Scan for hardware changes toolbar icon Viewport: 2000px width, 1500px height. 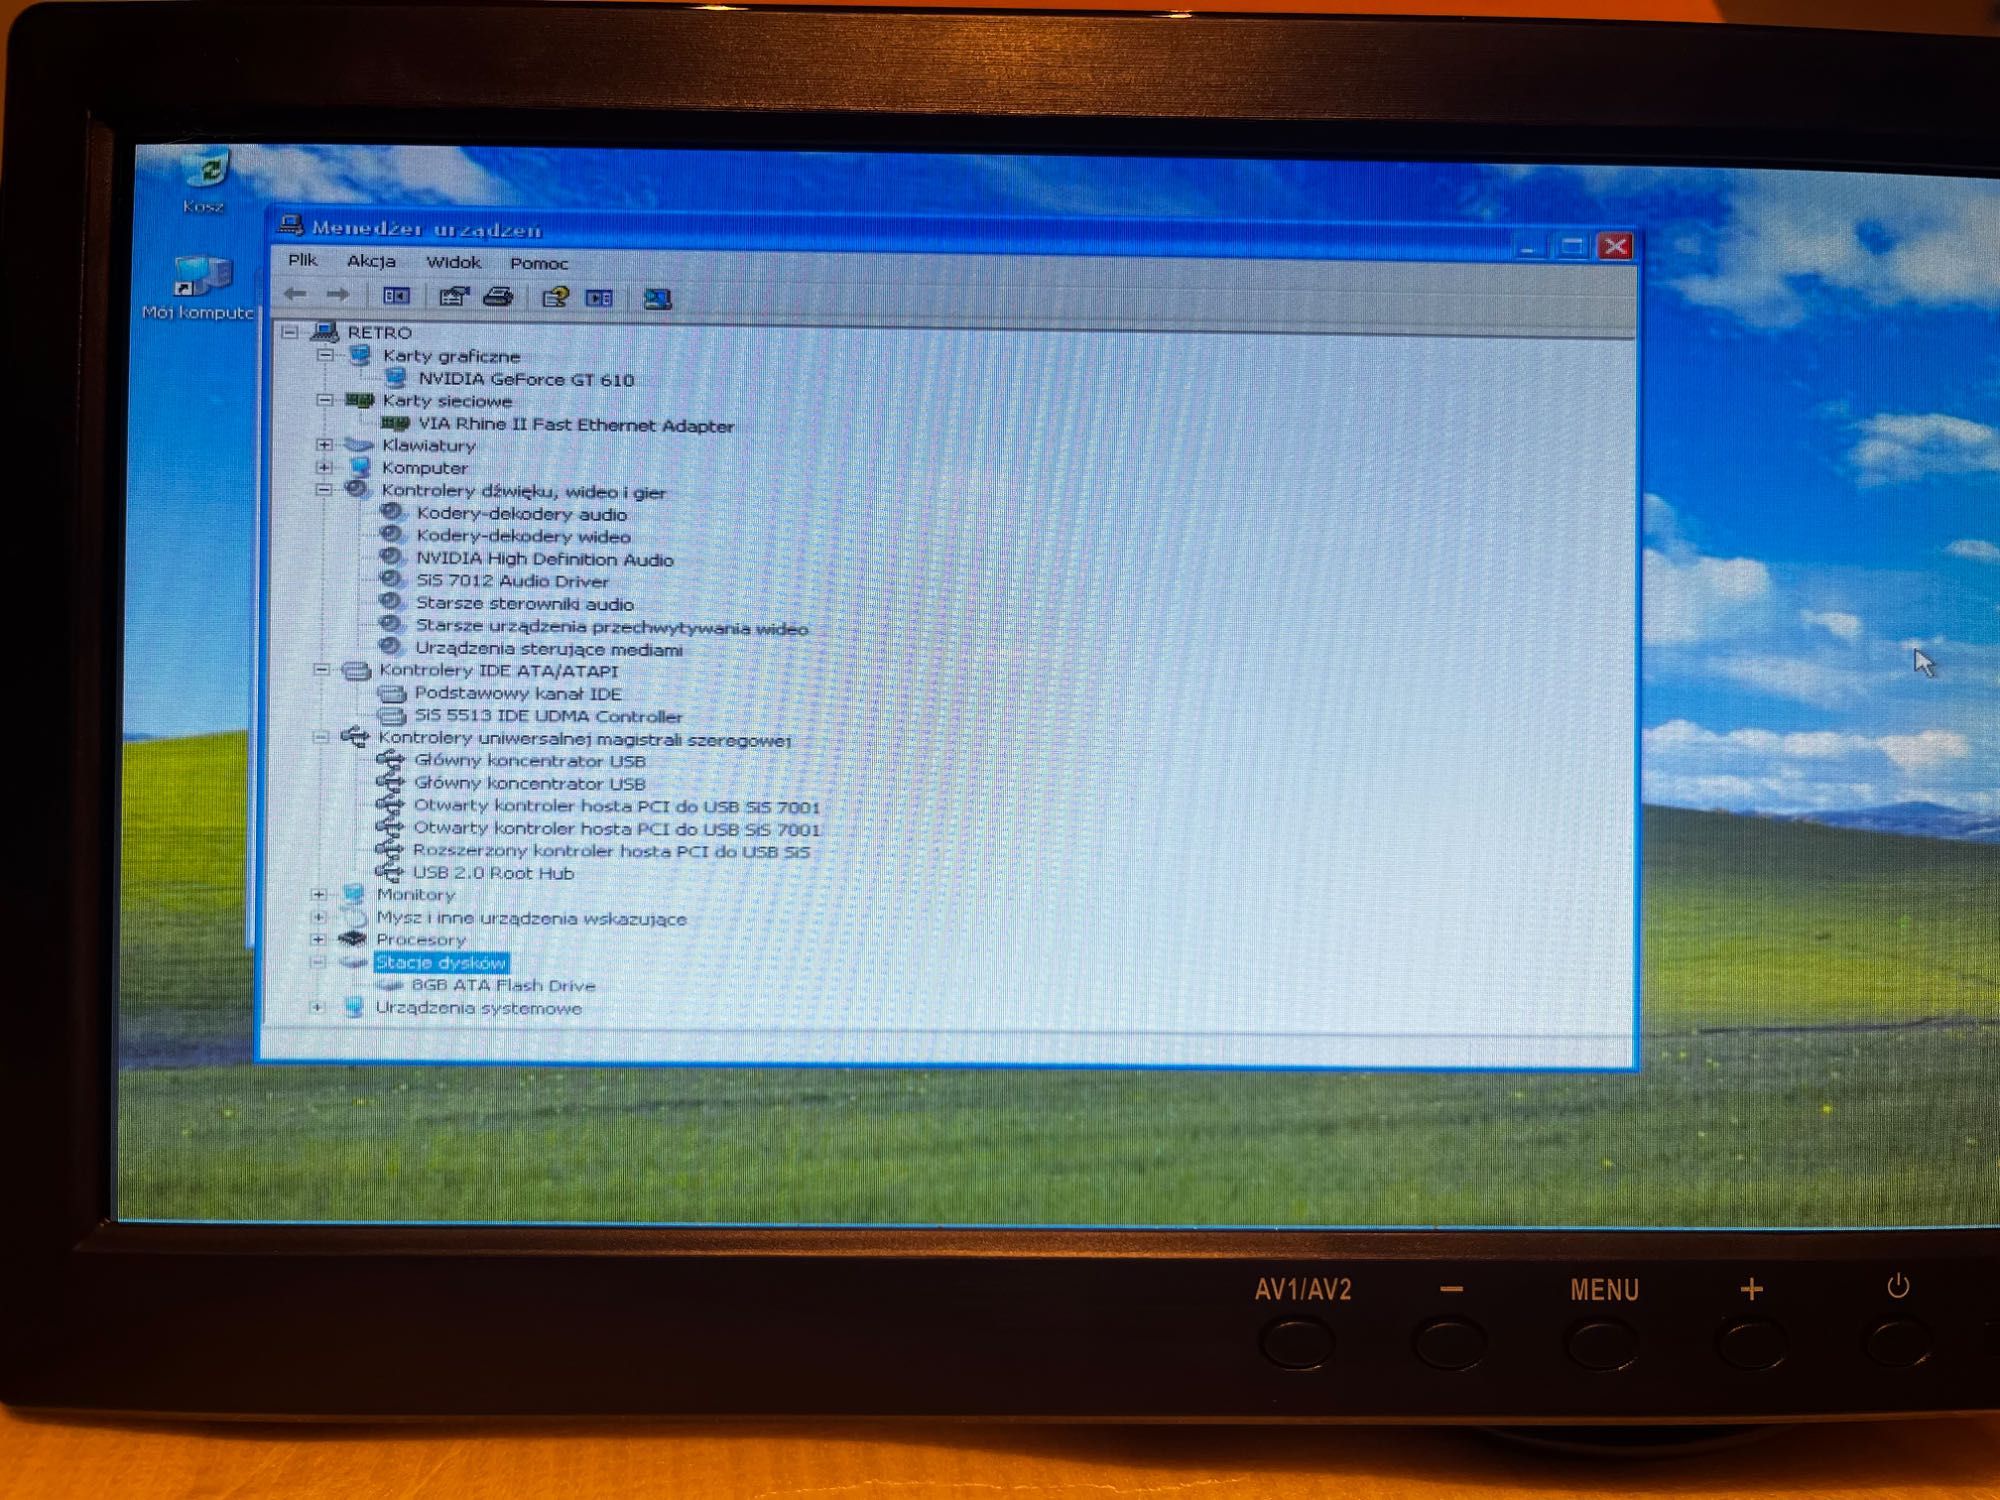tap(657, 299)
